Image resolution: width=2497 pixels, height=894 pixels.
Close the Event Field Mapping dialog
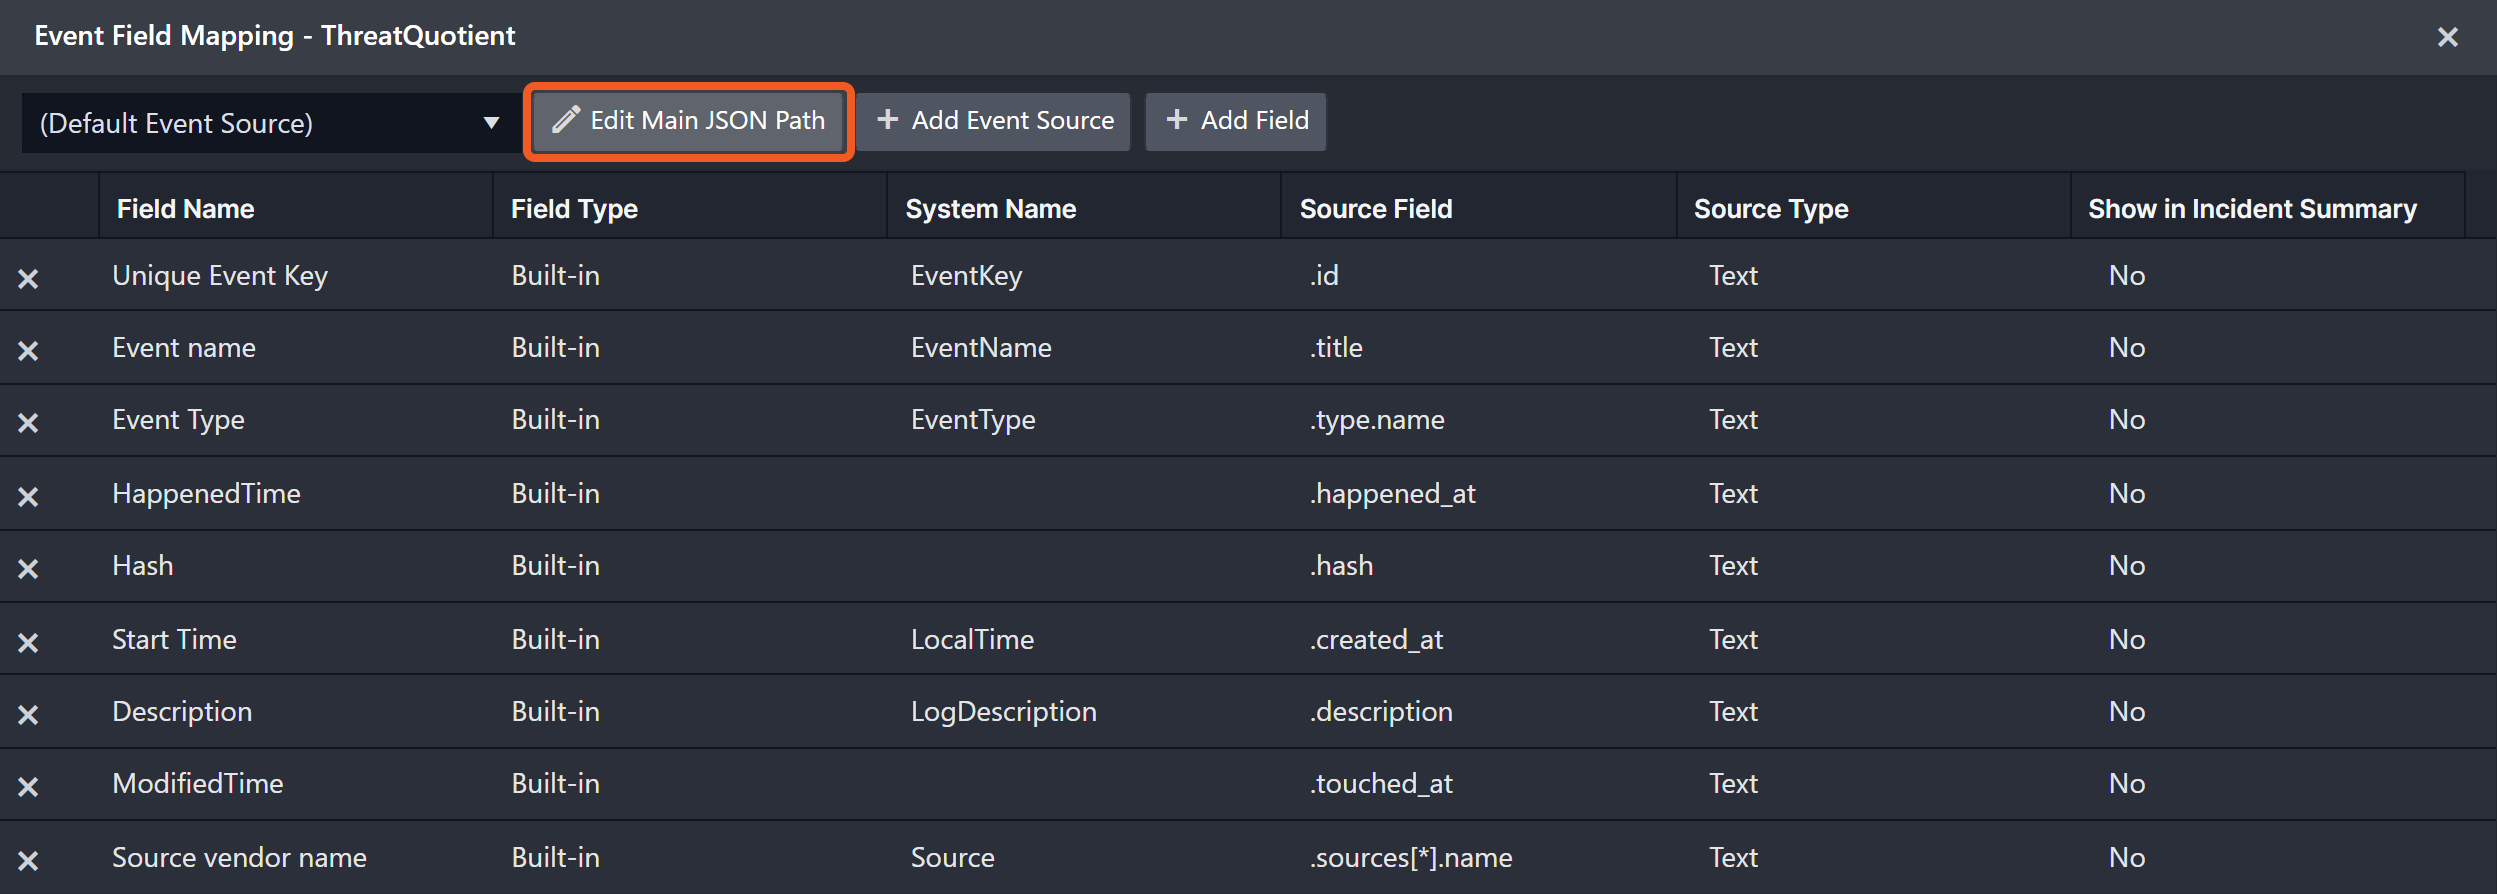coord(2447,37)
